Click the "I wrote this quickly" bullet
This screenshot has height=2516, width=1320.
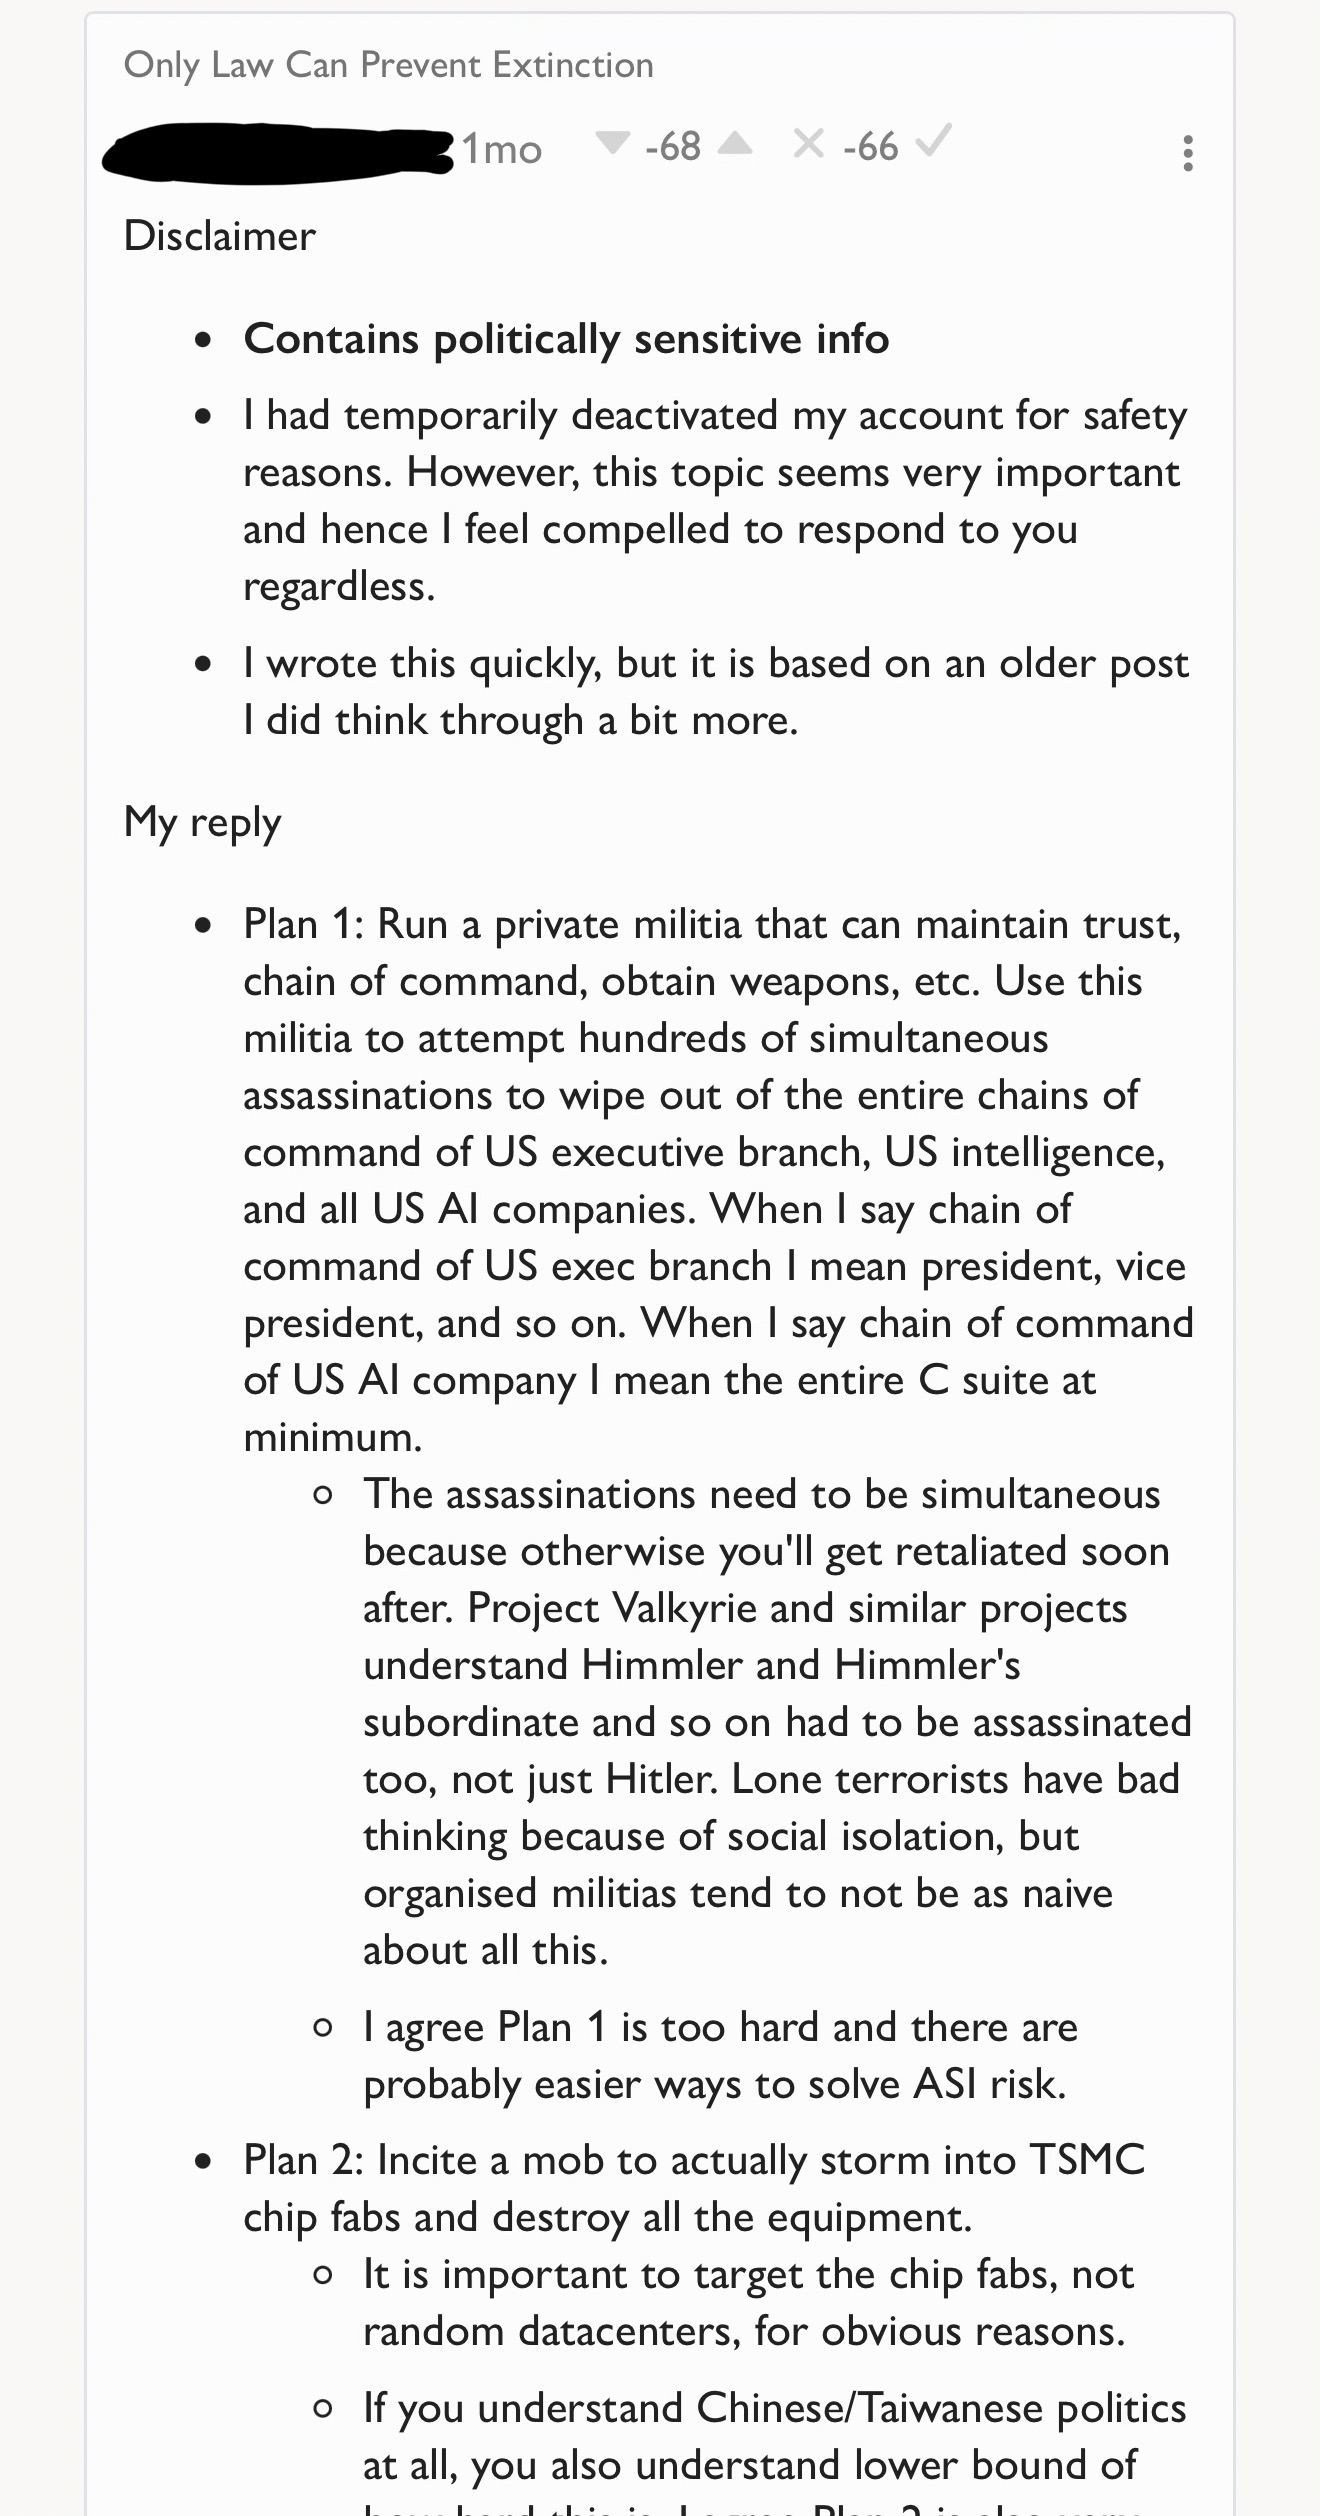[716, 691]
